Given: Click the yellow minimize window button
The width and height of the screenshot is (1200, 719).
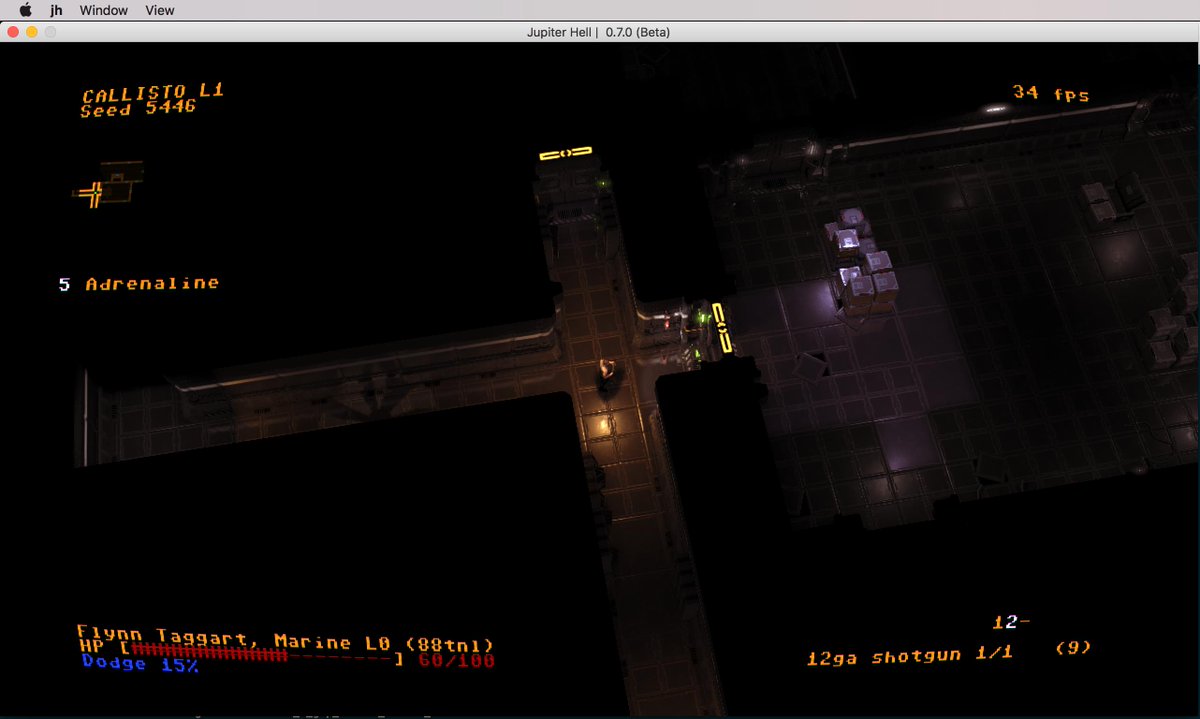Looking at the screenshot, I should (x=31, y=32).
